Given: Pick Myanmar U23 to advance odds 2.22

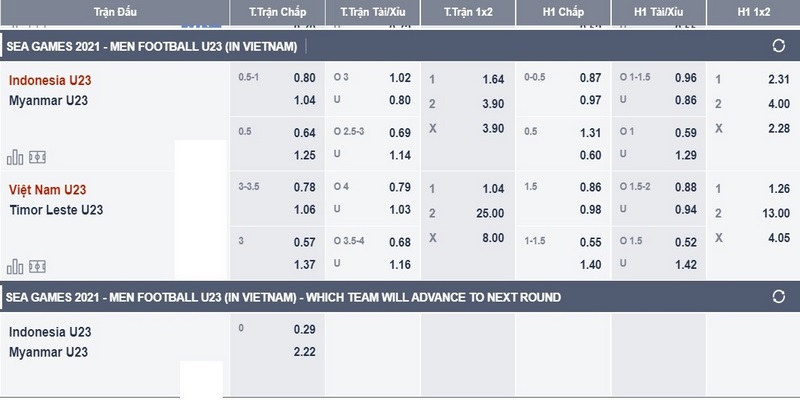Looking at the screenshot, I should (305, 352).
